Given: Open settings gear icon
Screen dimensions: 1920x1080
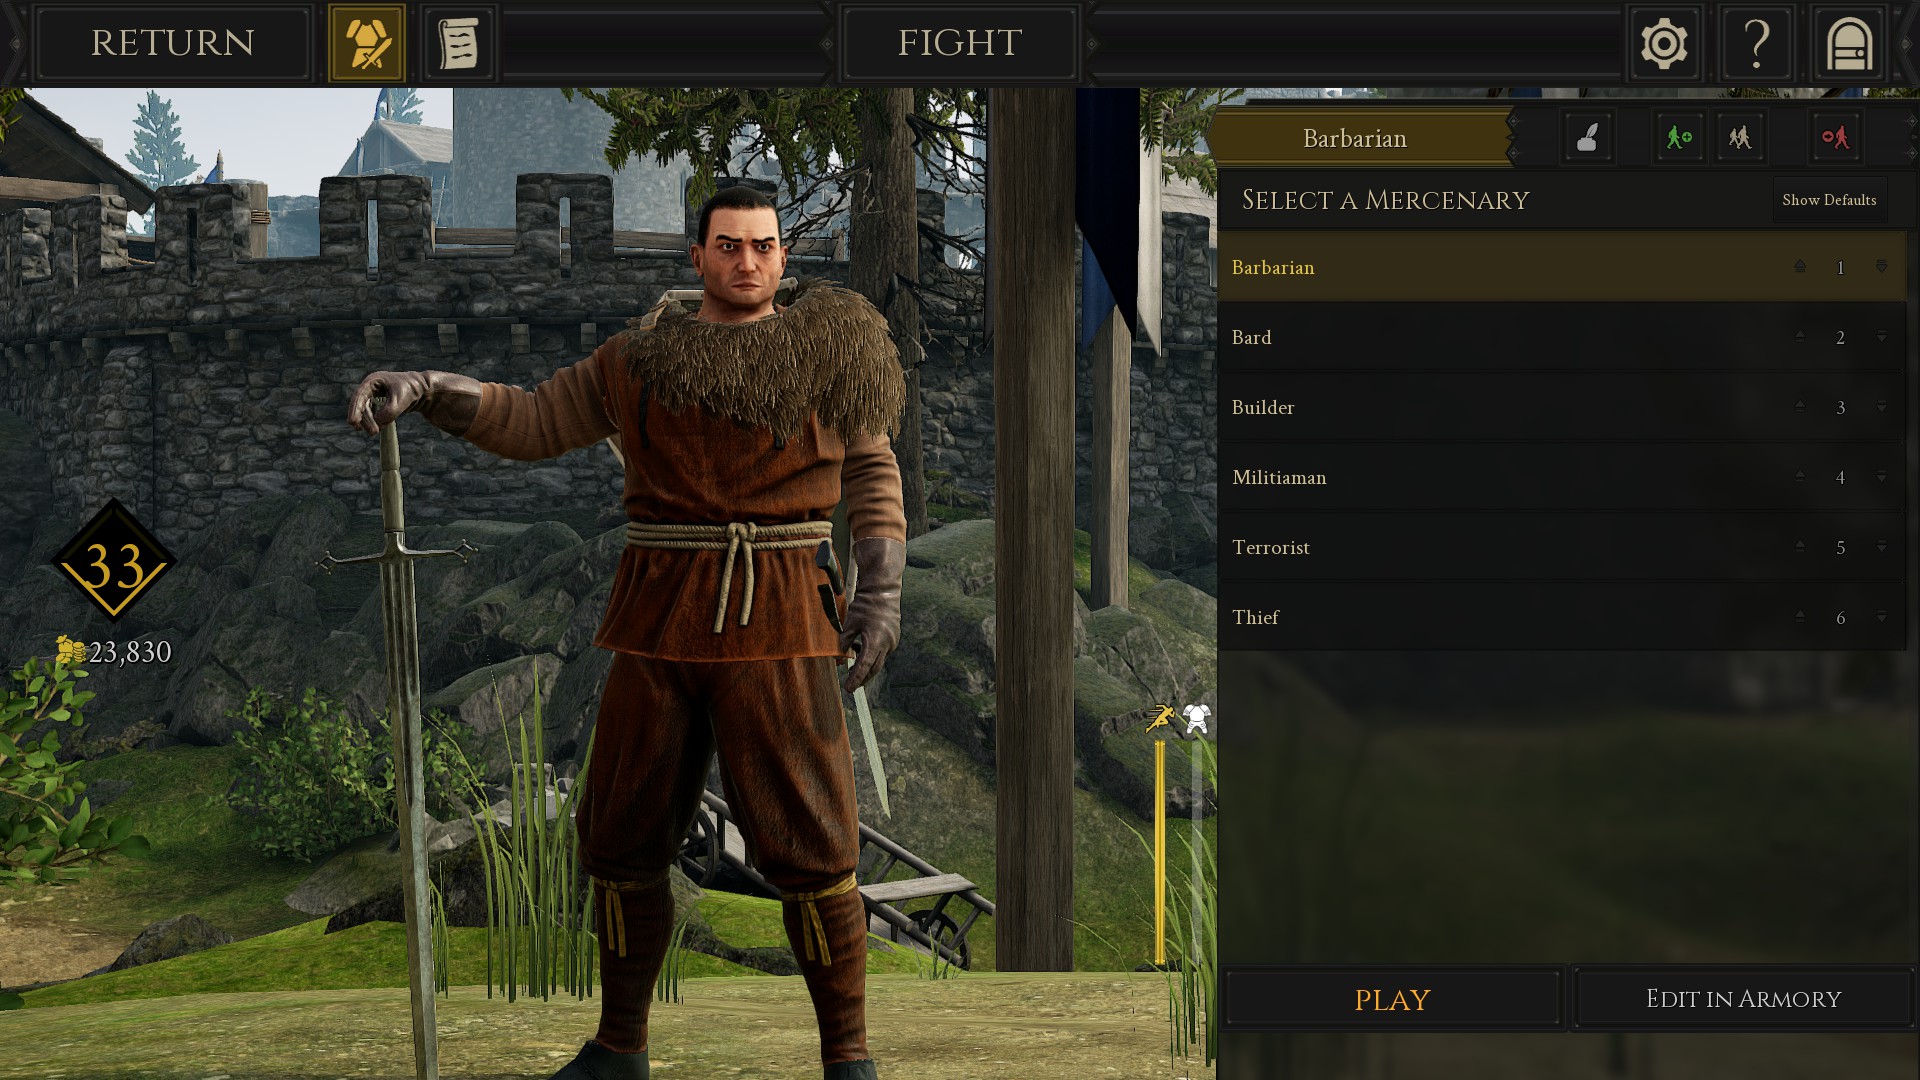Looking at the screenshot, I should click(x=1664, y=43).
